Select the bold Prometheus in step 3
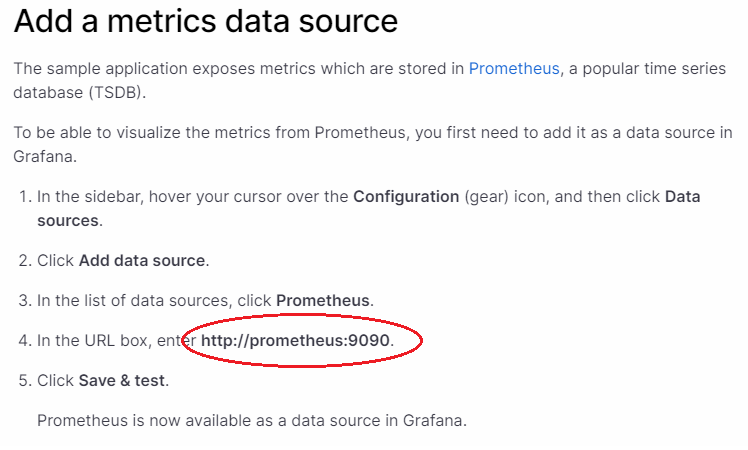The image size is (748, 450). tap(323, 301)
